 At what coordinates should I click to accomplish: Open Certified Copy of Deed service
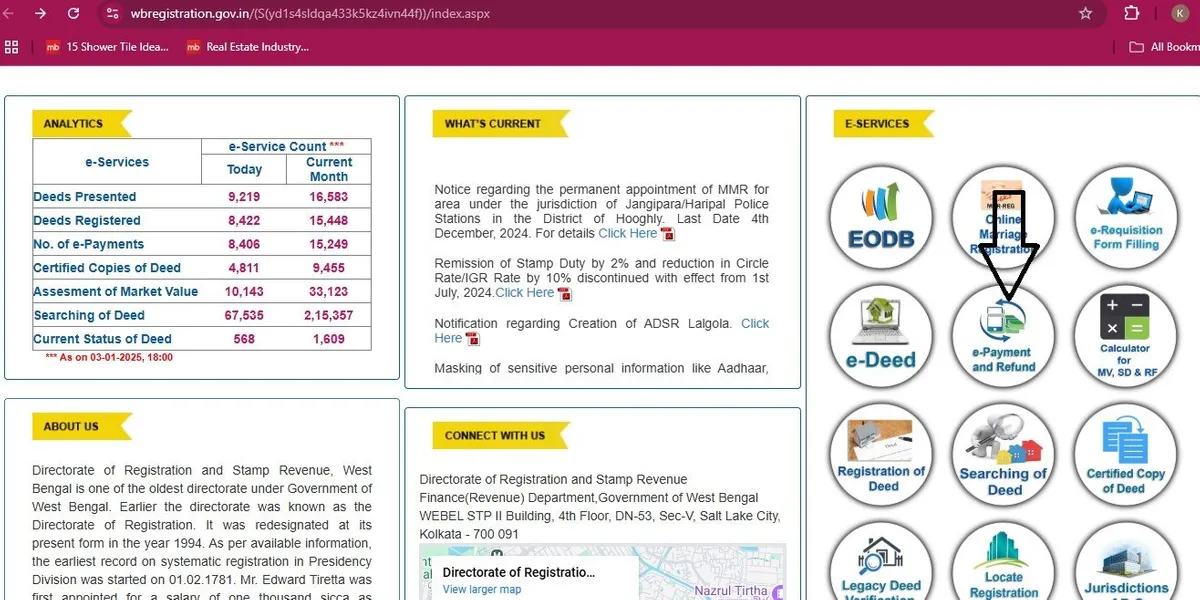click(x=1125, y=455)
